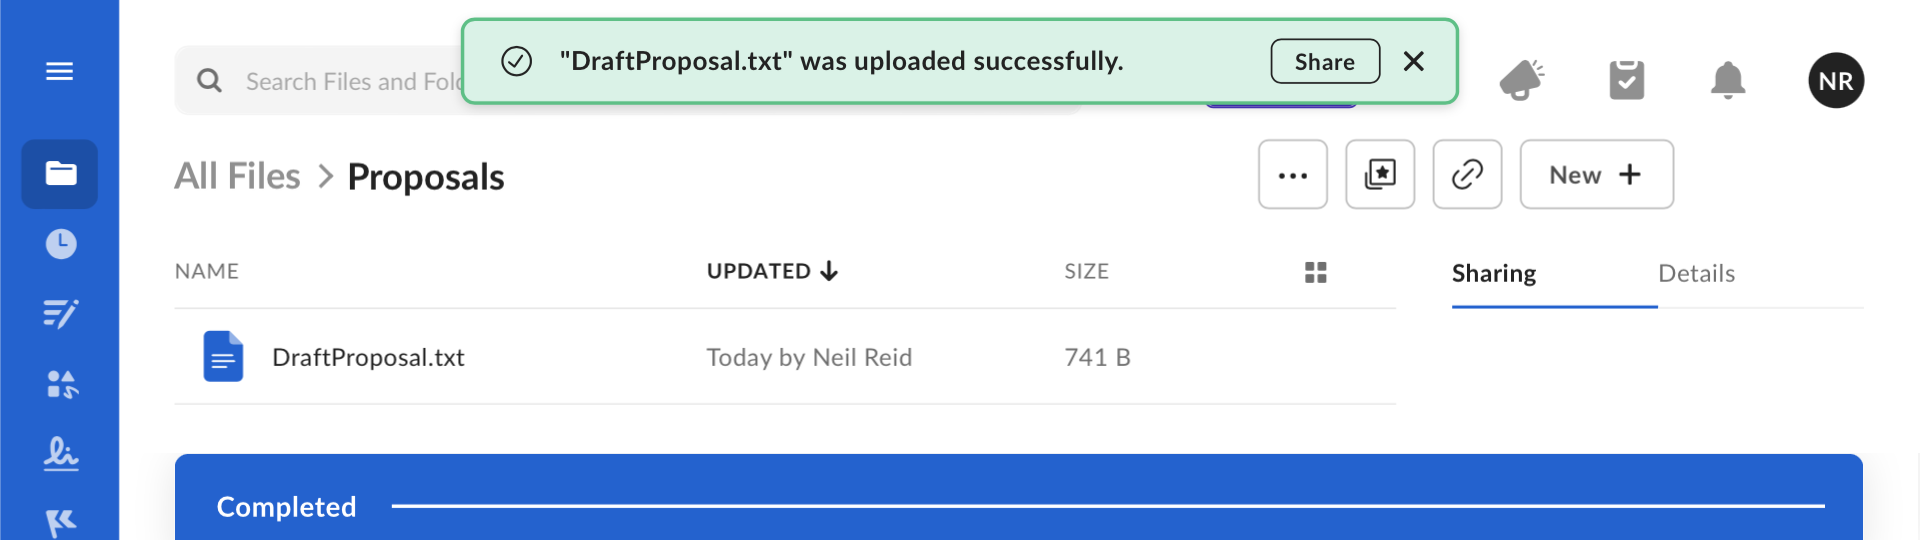Image resolution: width=1920 pixels, height=540 pixels.
Task: Add Proposals folder to collections
Action: 1380,175
